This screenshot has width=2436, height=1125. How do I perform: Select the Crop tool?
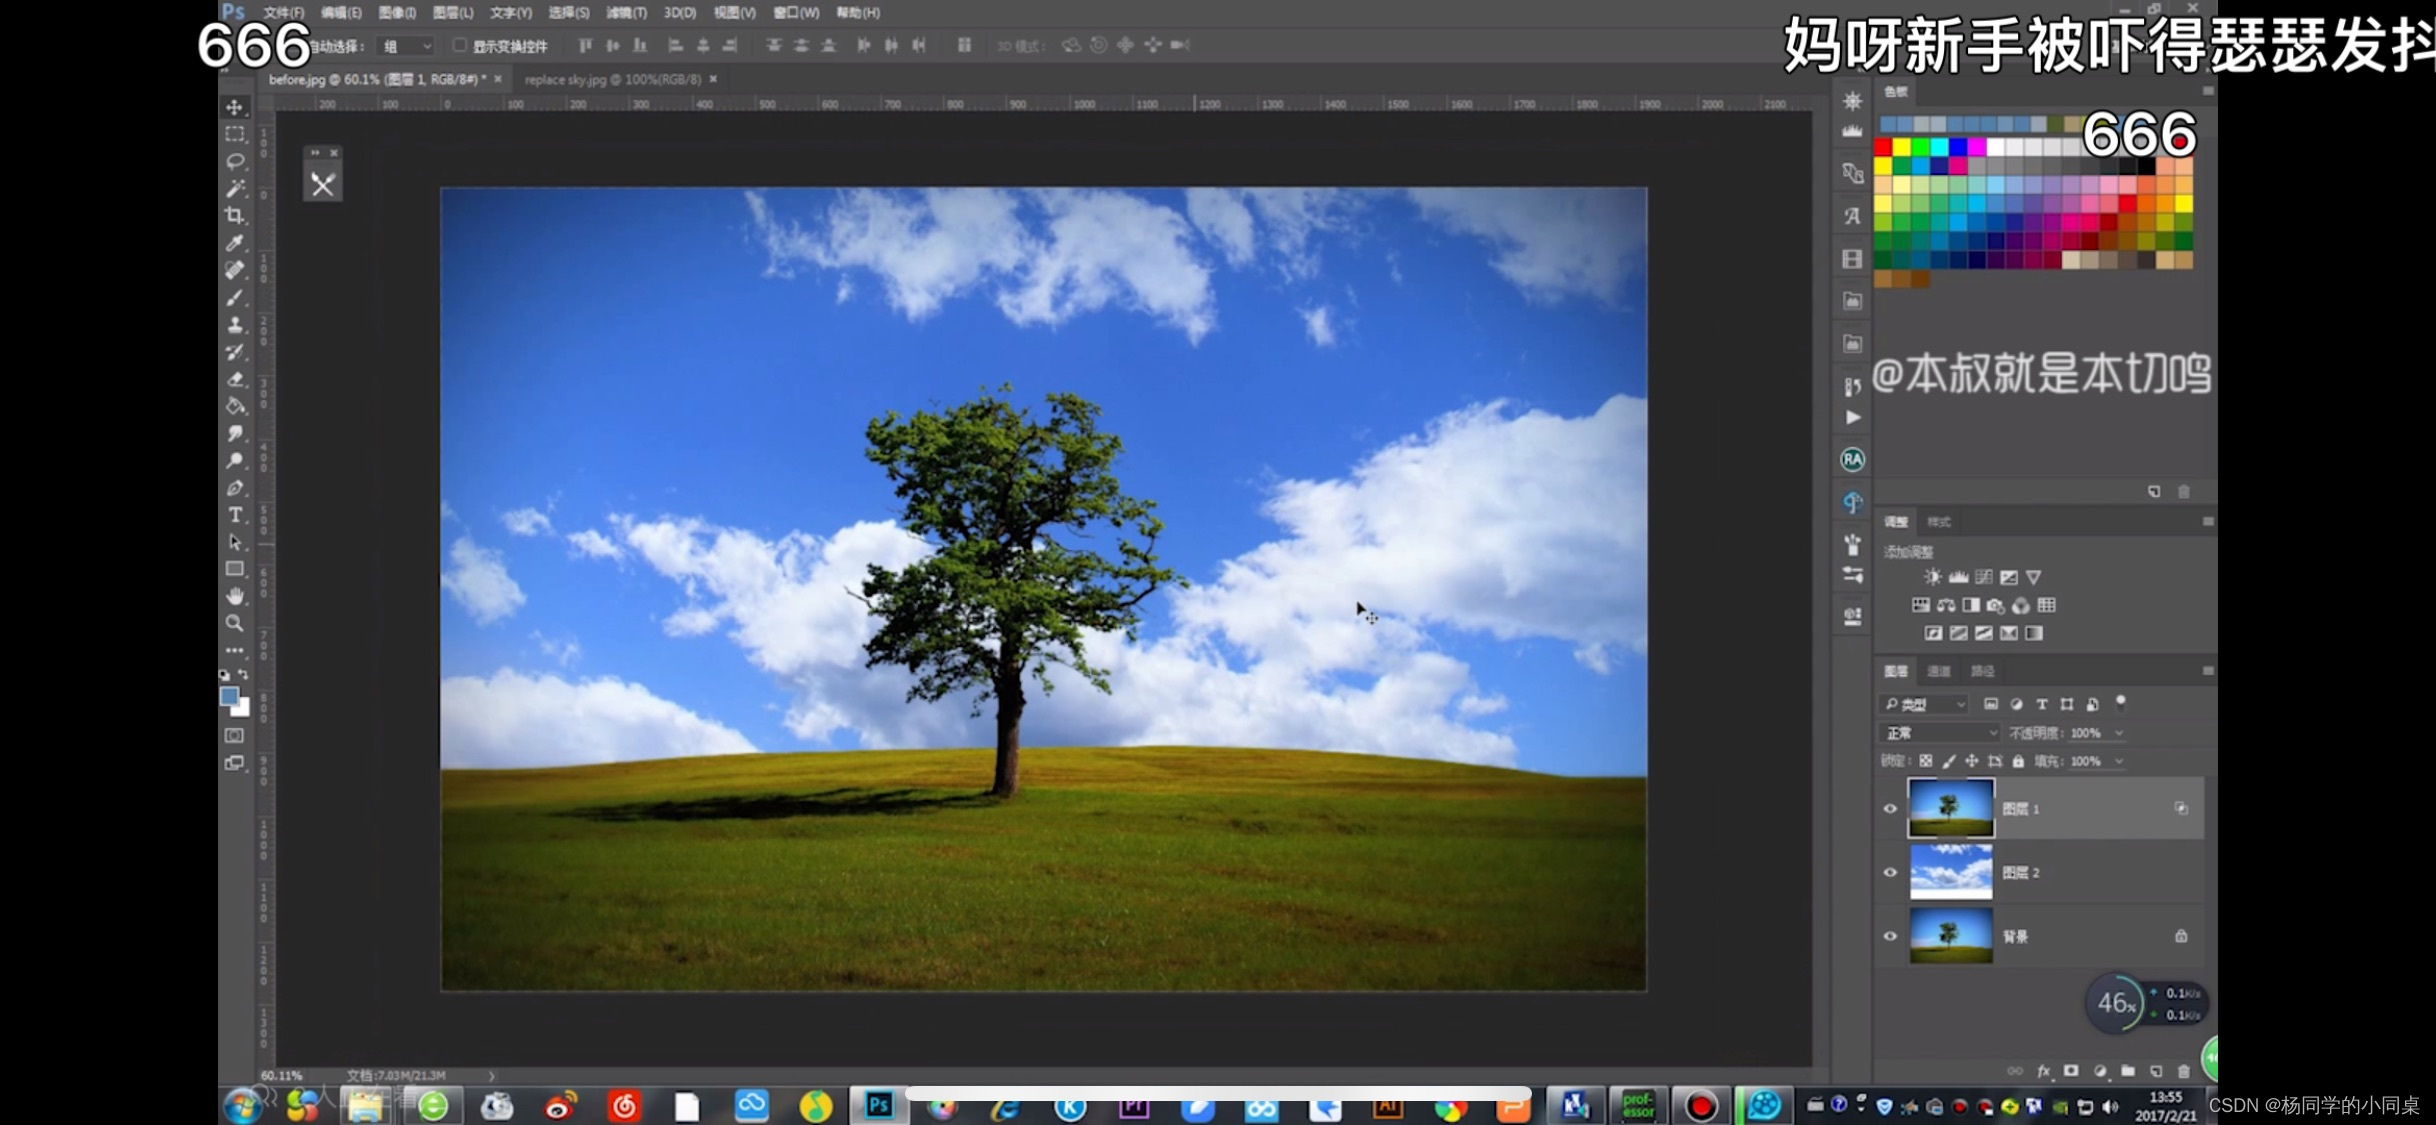click(x=235, y=215)
